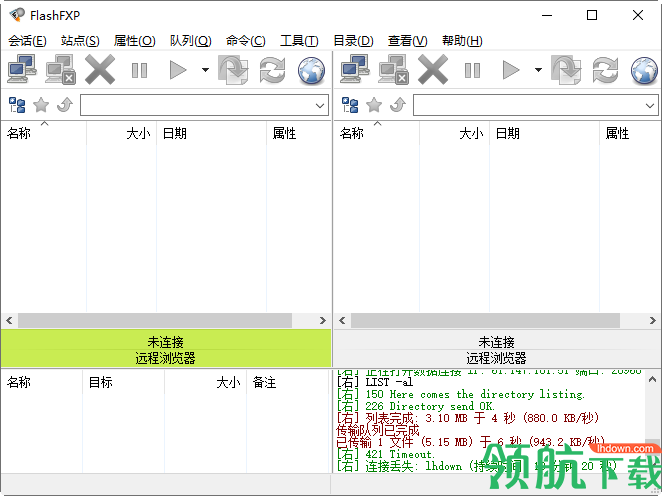Image resolution: width=662 pixels, height=496 pixels.
Task: Open the left pane transfer options dropdown arrow
Action: tap(205, 70)
